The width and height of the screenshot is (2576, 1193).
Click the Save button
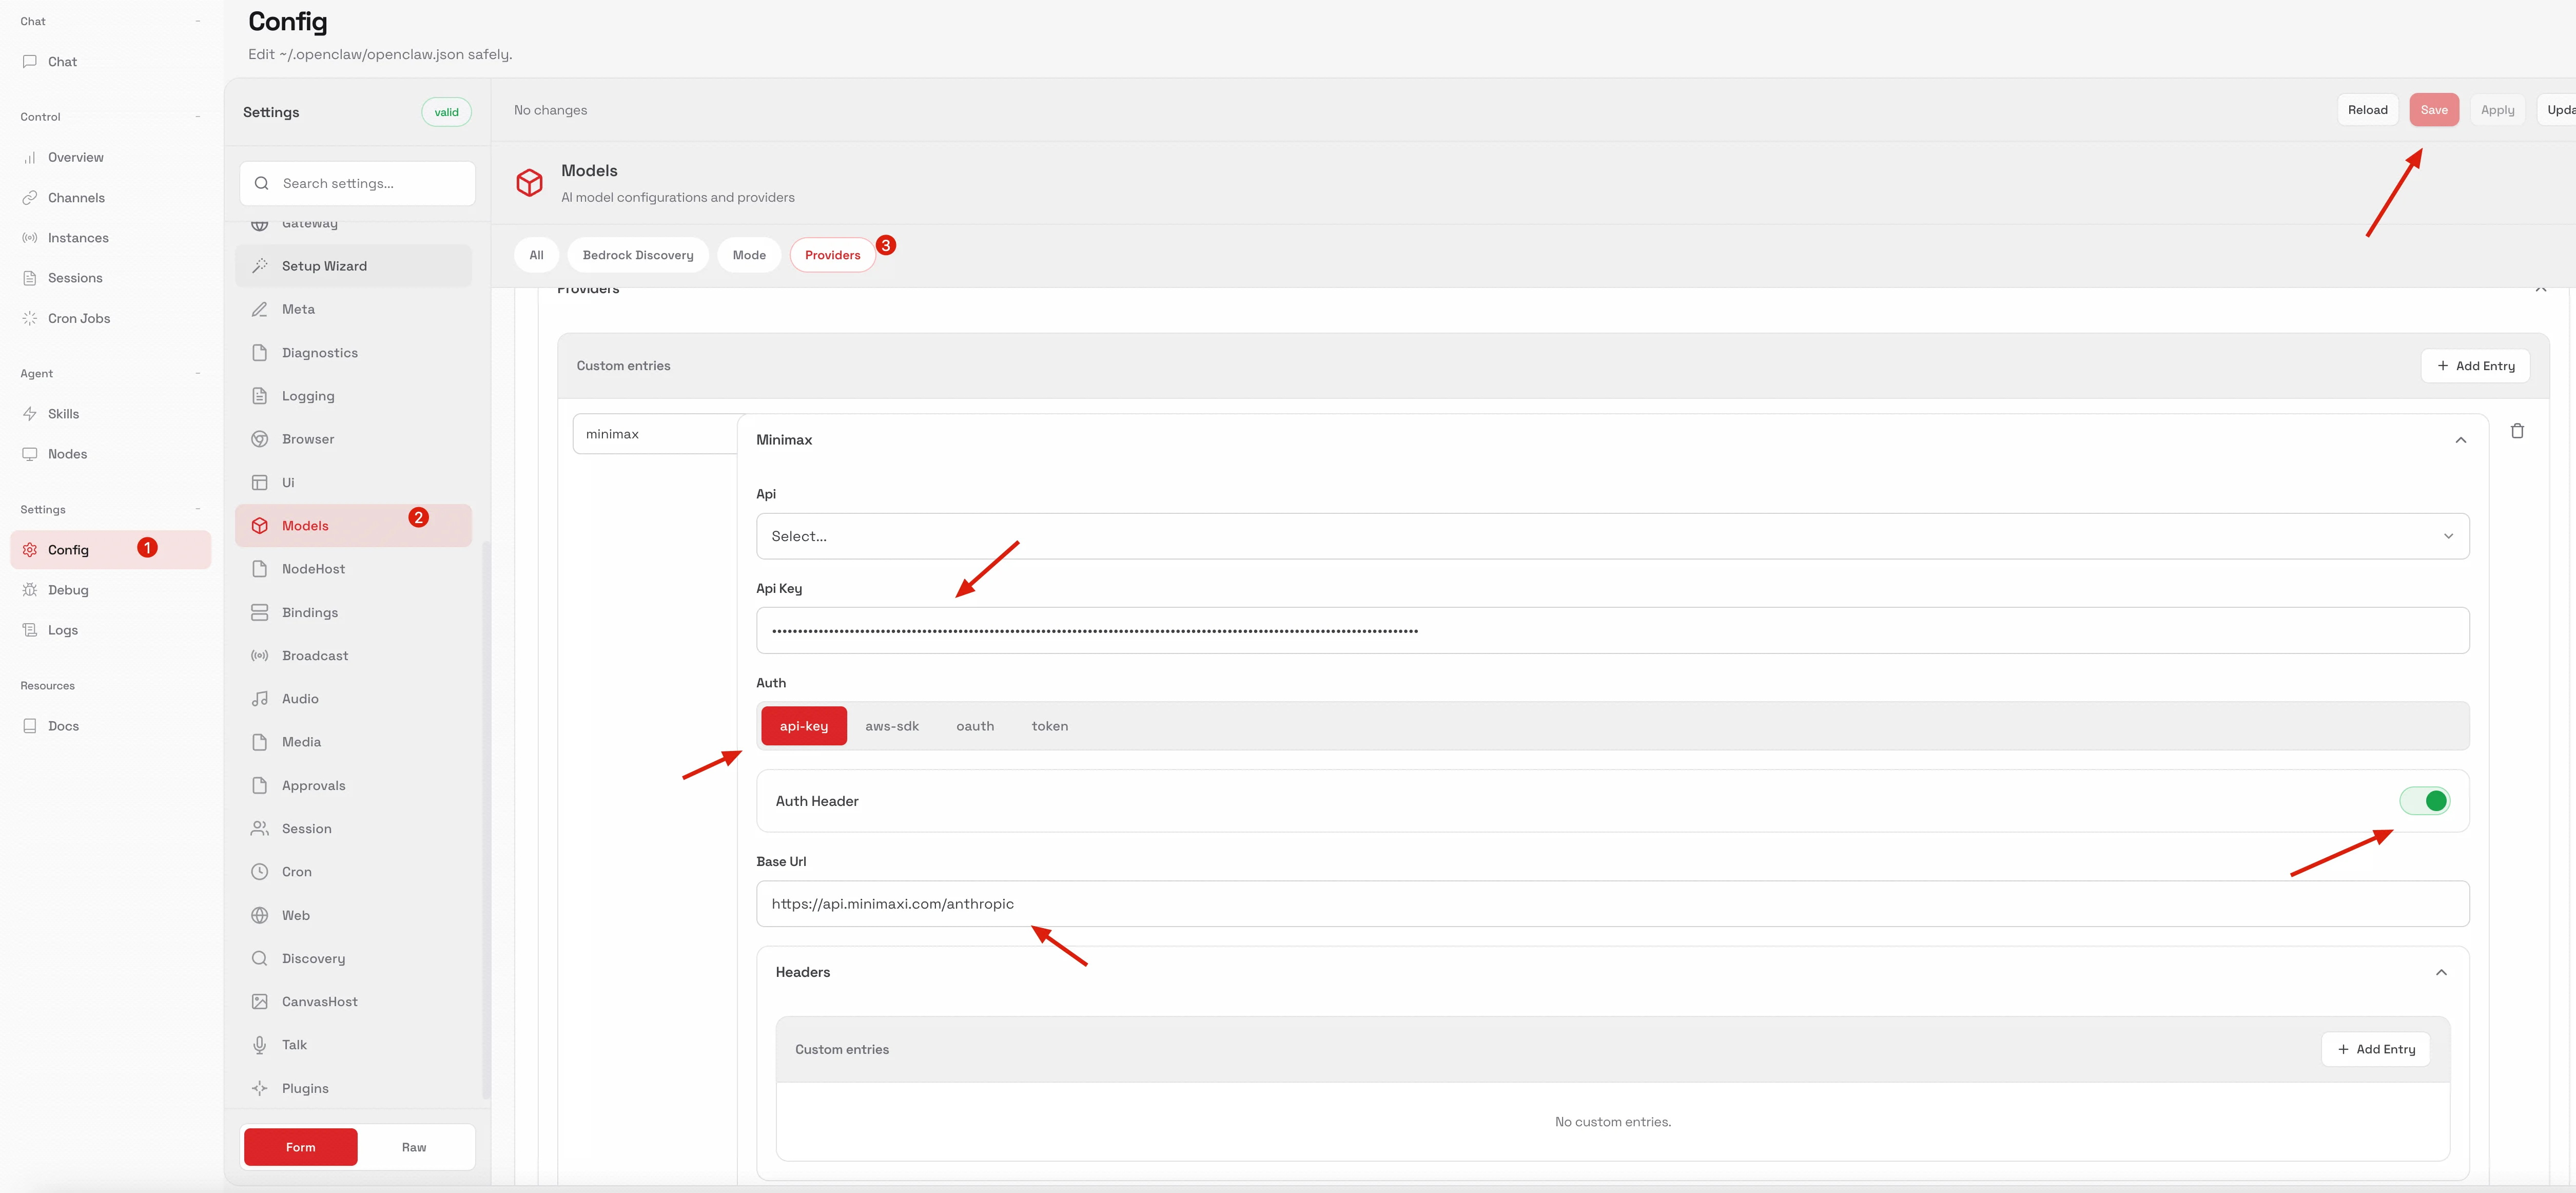[2433, 110]
